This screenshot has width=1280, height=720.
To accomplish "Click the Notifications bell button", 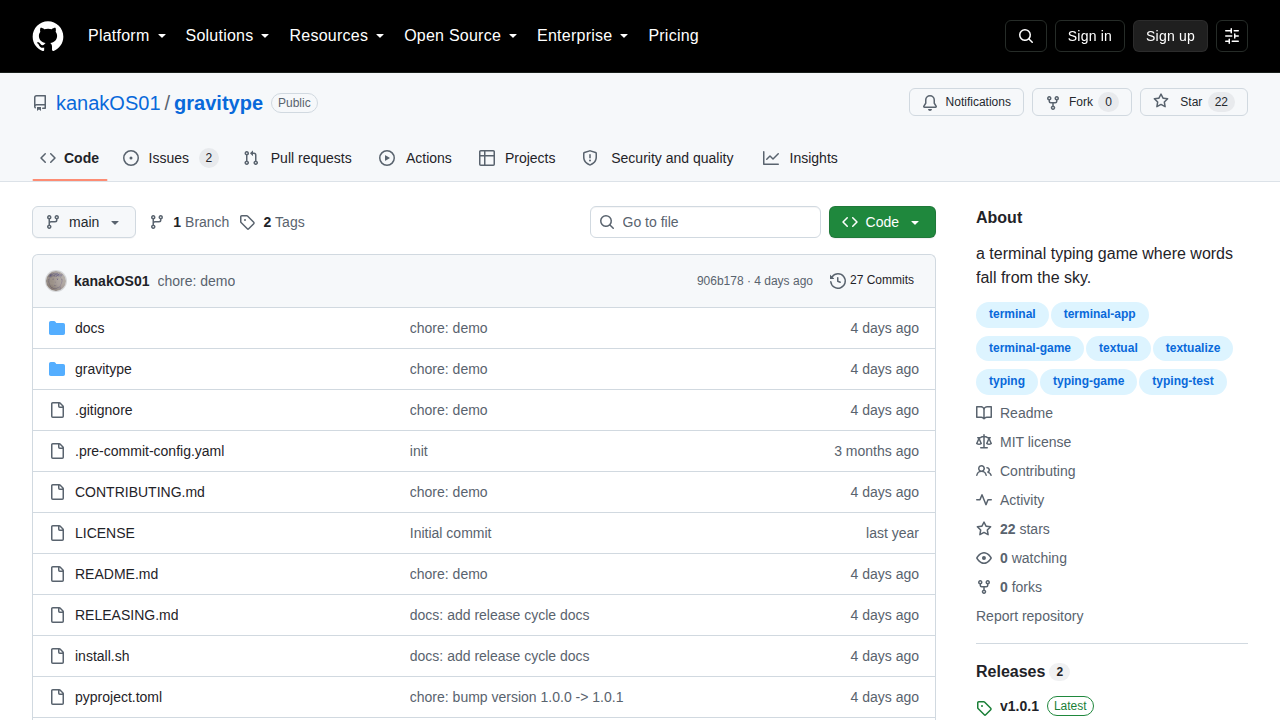I will coord(966,102).
